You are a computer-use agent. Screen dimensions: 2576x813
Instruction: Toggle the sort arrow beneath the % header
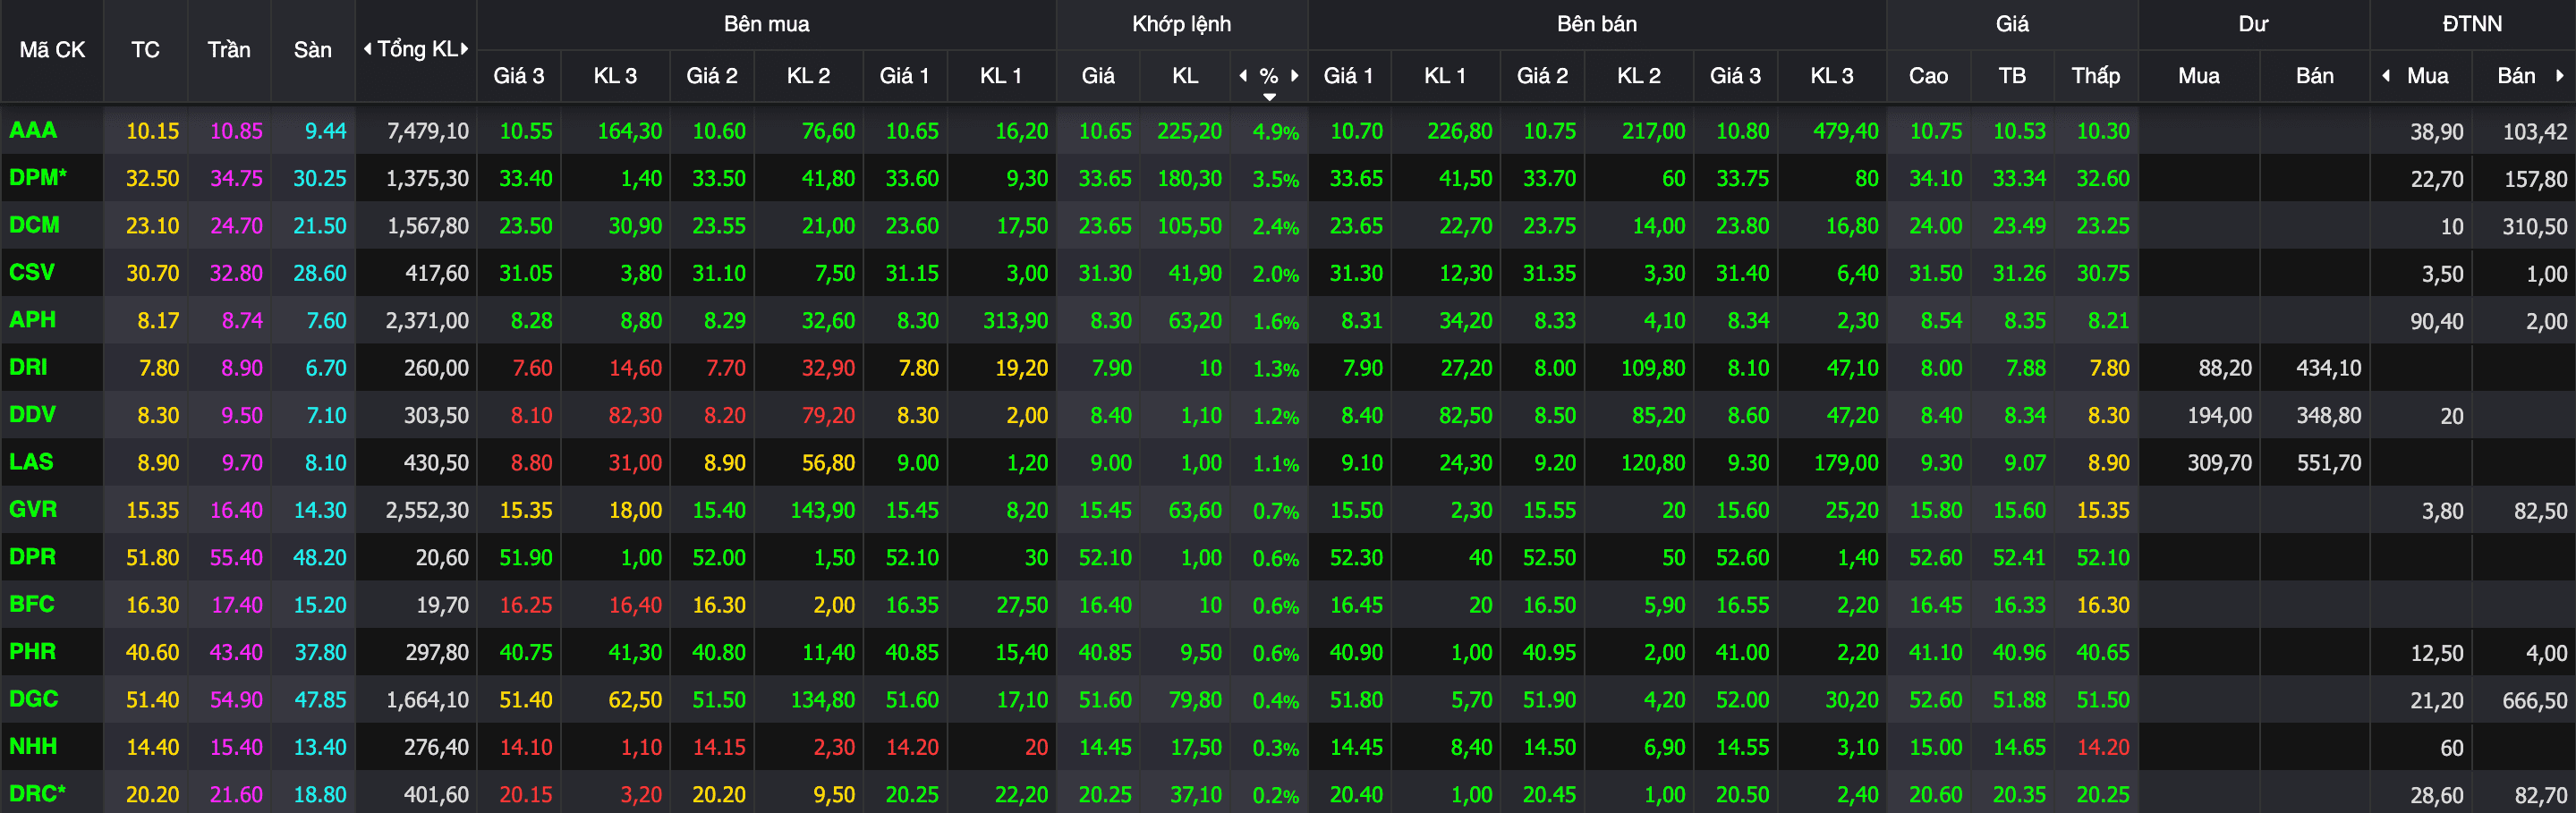(1269, 97)
